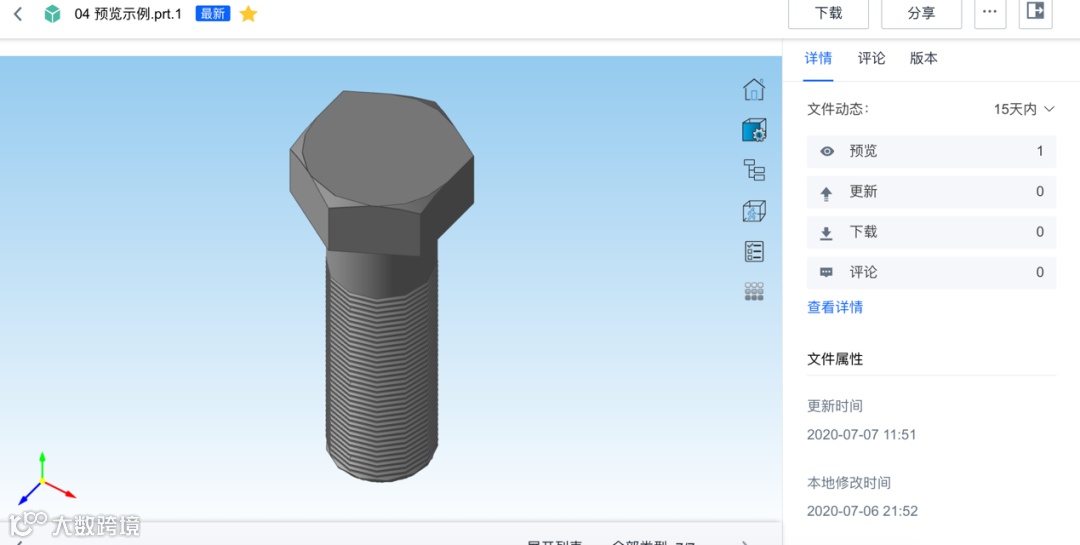This screenshot has width=1080, height=545.
Task: Switch to the 详情 tab
Action: (818, 59)
